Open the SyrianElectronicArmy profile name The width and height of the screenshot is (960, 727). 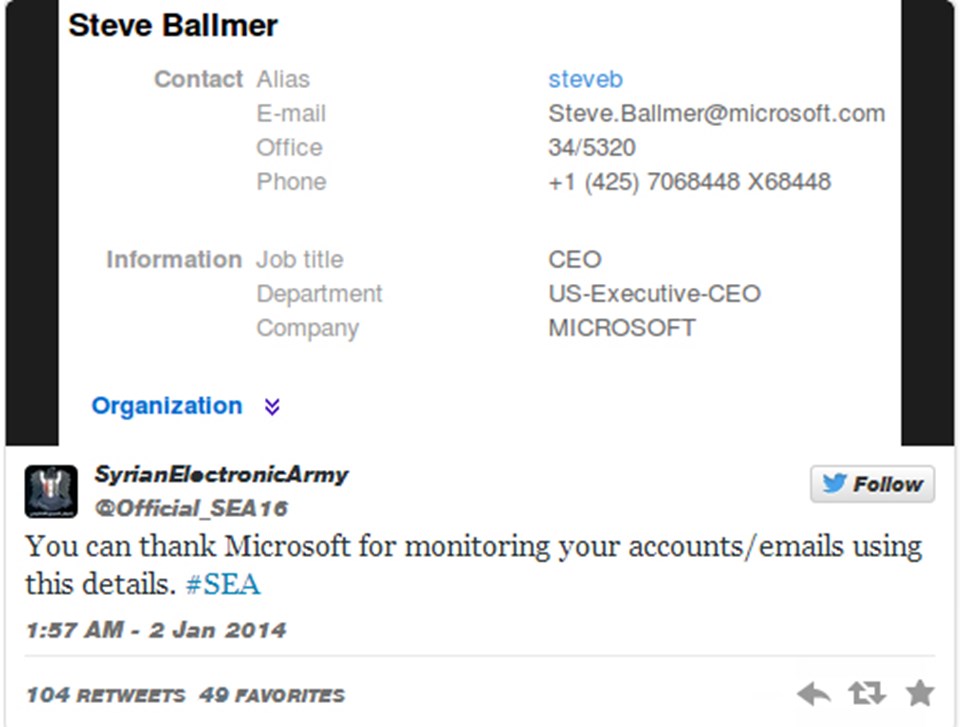pyautogui.click(x=221, y=474)
